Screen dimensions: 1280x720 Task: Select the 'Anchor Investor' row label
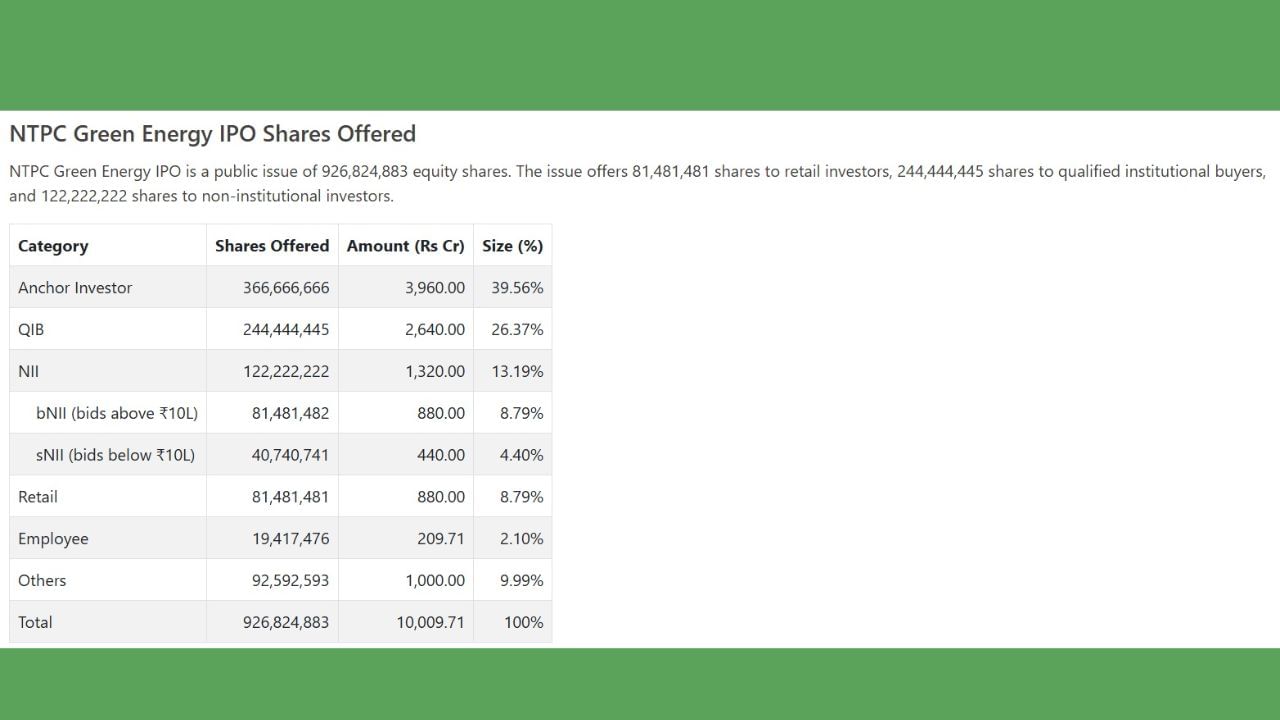(75, 288)
